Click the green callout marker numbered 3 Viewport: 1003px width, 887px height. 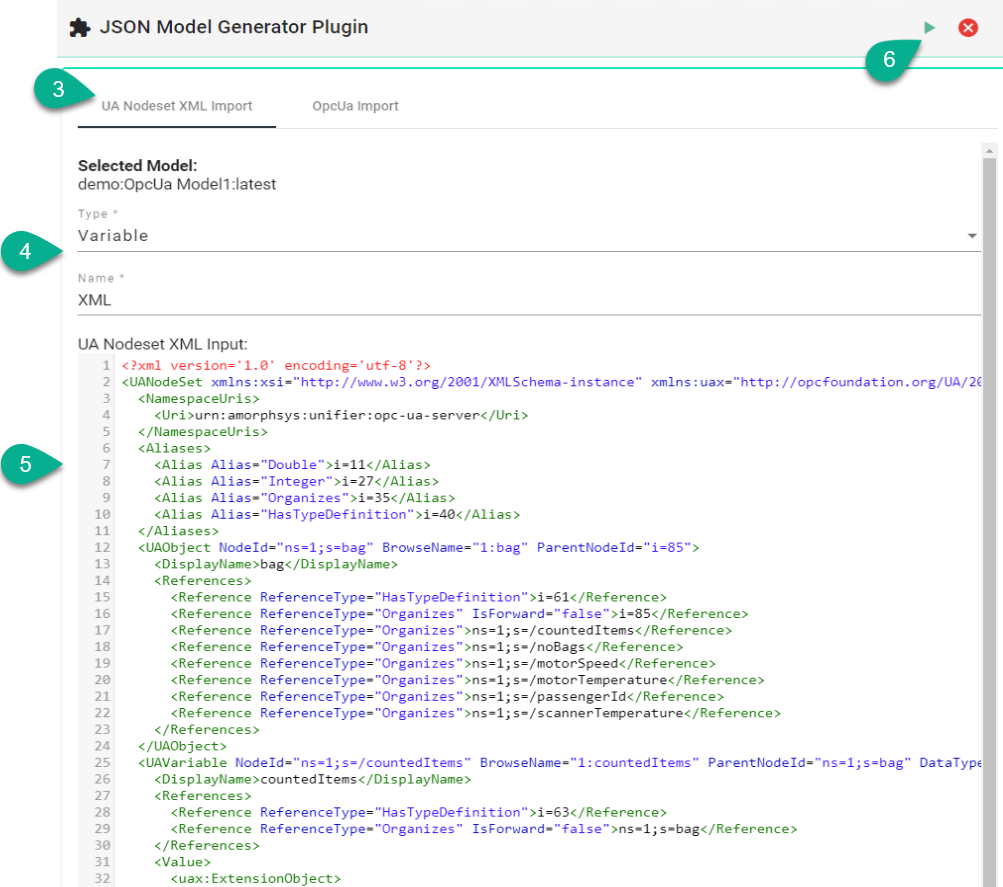pos(58,90)
